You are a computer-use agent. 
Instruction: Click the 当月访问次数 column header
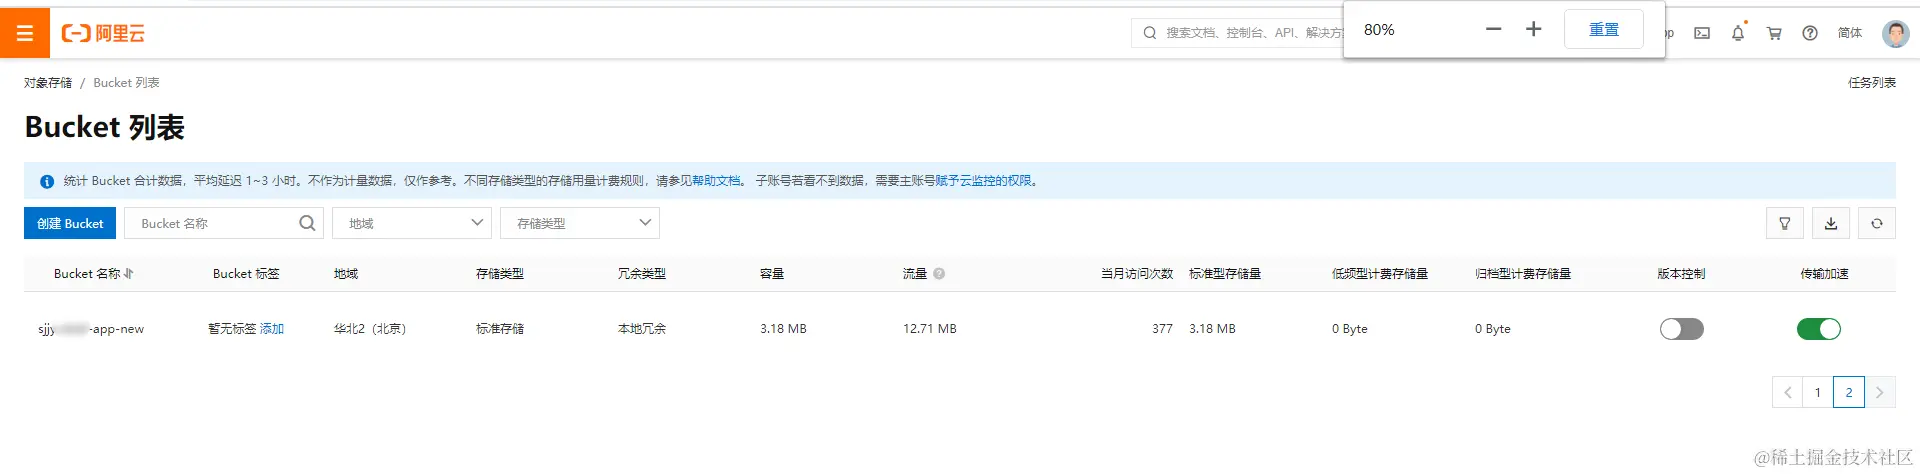pos(1137,274)
